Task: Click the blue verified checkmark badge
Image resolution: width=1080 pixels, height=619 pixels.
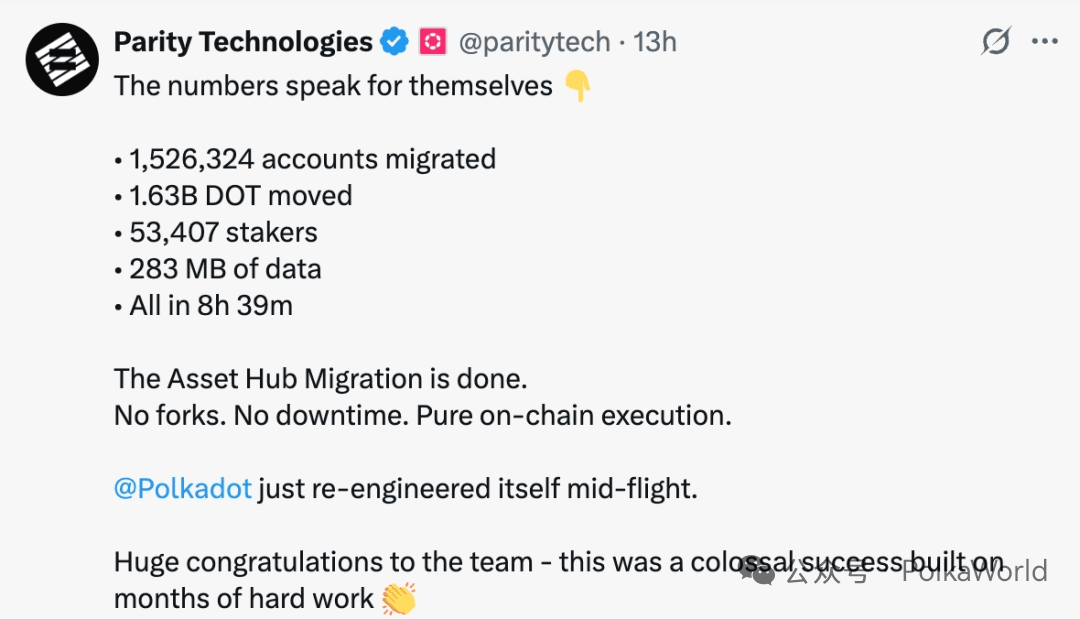Action: tap(394, 42)
